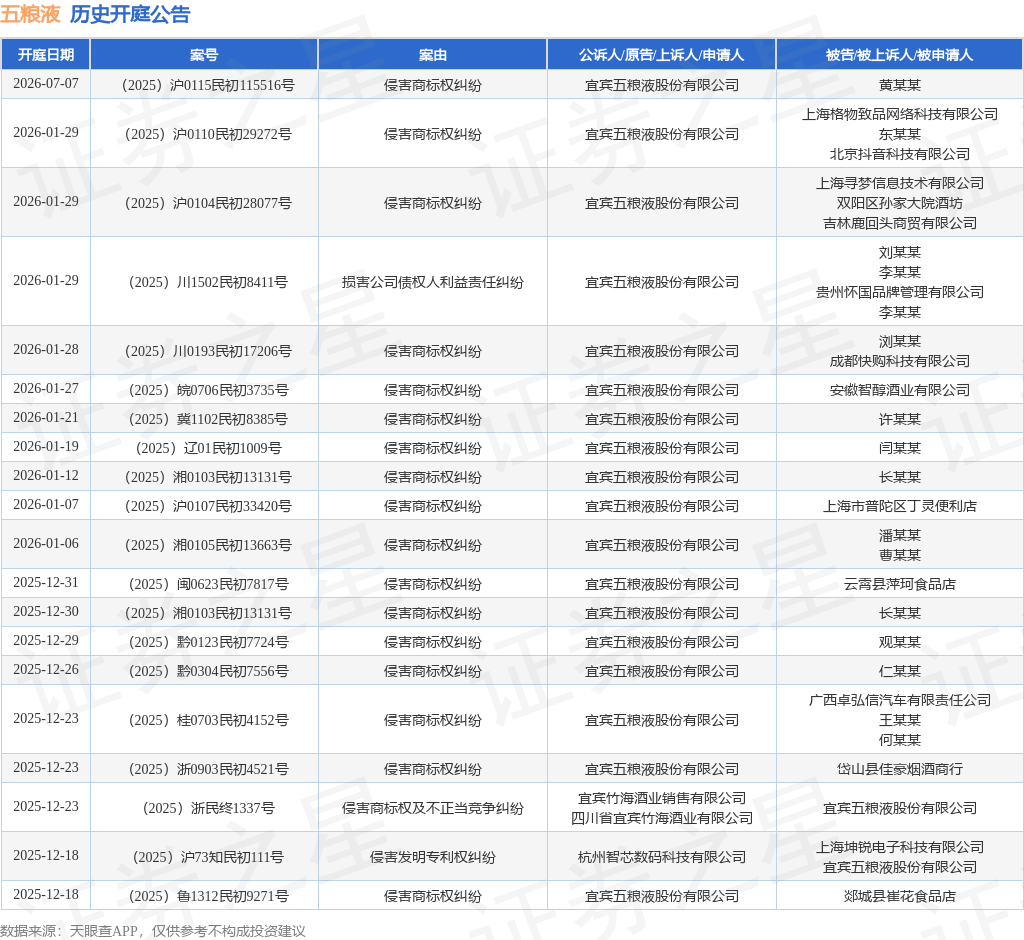1024x940 pixels.
Task: Select case number 桂0703民初4152号
Action: pos(208,720)
